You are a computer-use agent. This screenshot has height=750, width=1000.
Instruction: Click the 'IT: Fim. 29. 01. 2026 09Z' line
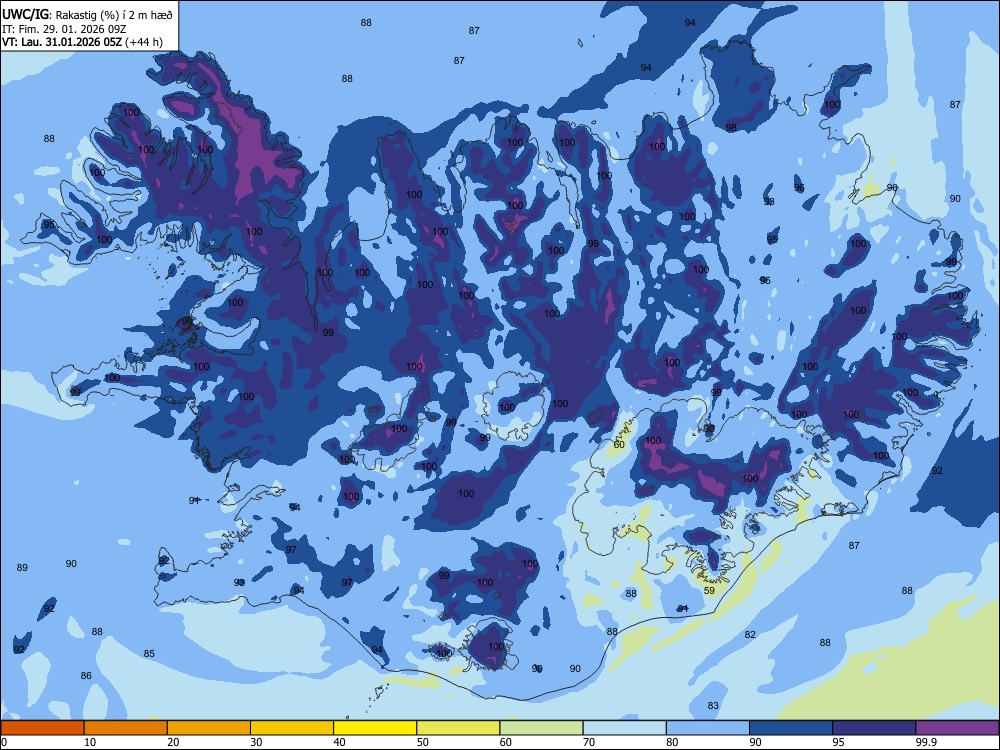click(x=64, y=29)
